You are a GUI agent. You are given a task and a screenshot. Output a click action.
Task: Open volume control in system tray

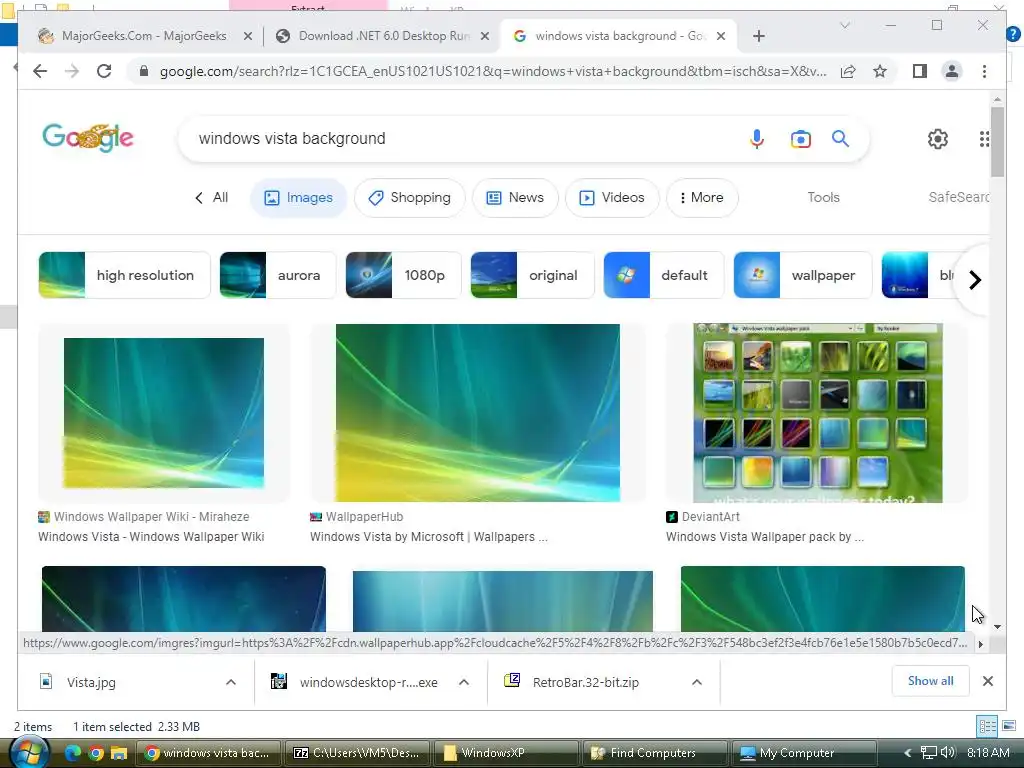pyautogui.click(x=948, y=752)
